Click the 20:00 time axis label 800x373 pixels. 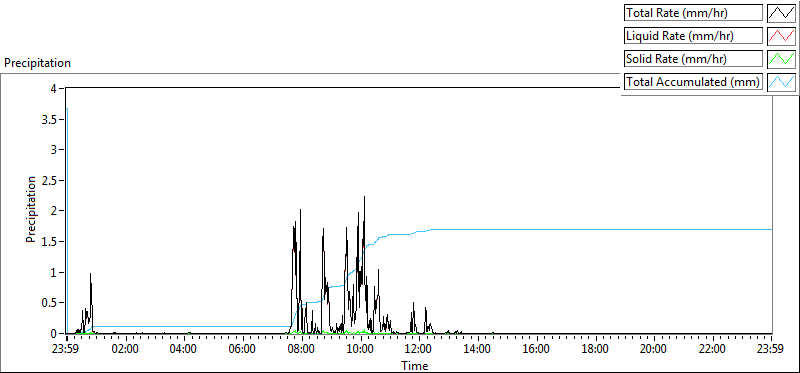(654, 349)
